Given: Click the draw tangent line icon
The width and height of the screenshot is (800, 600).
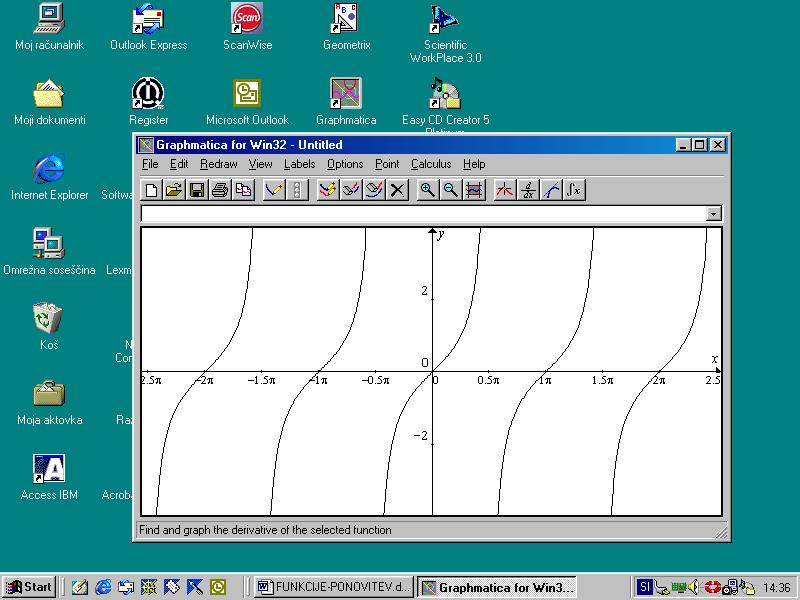Looking at the screenshot, I should coord(551,190).
